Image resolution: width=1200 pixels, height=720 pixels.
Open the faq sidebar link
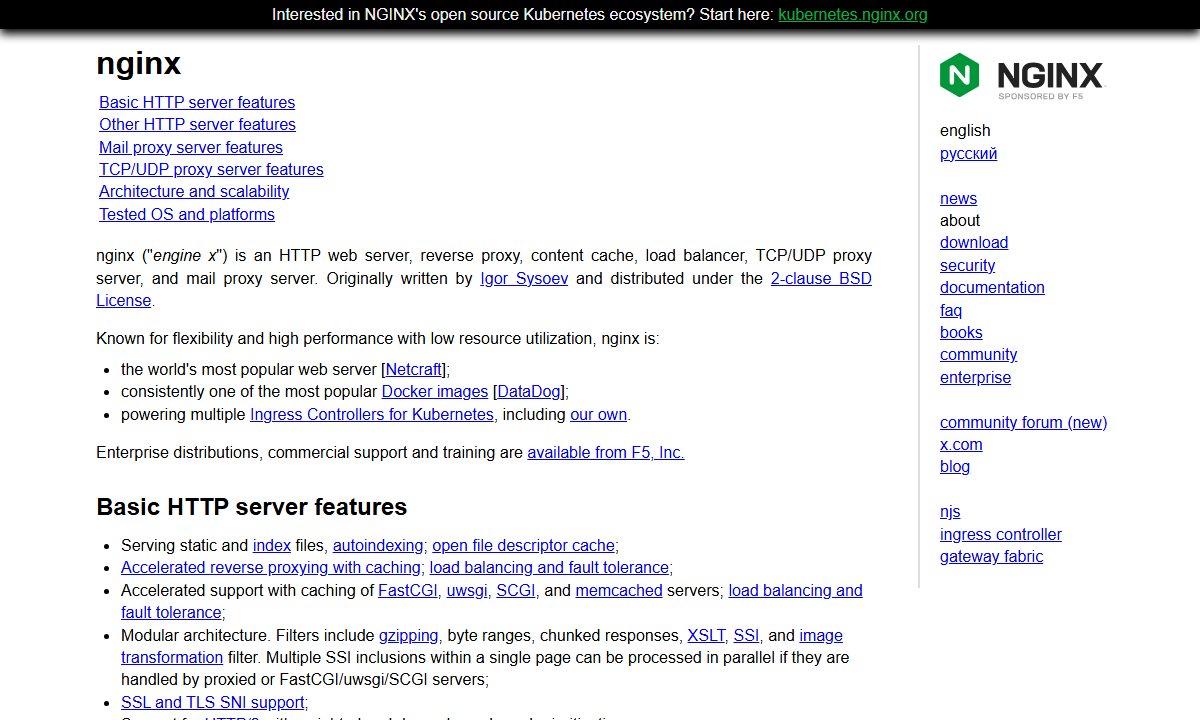951,310
